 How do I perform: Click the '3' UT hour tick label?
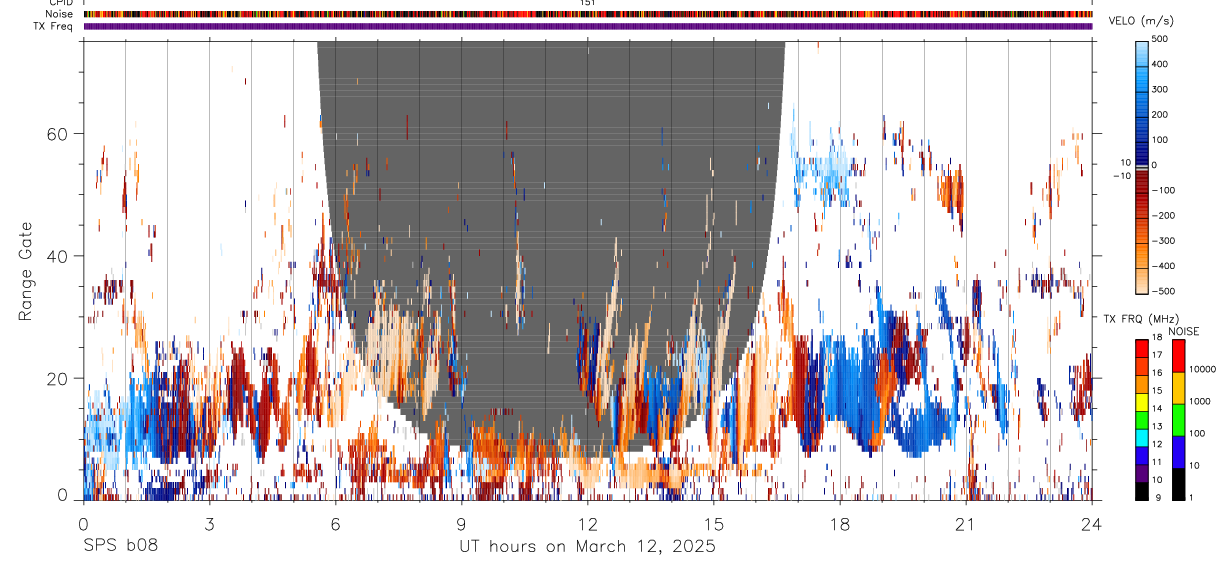[208, 523]
